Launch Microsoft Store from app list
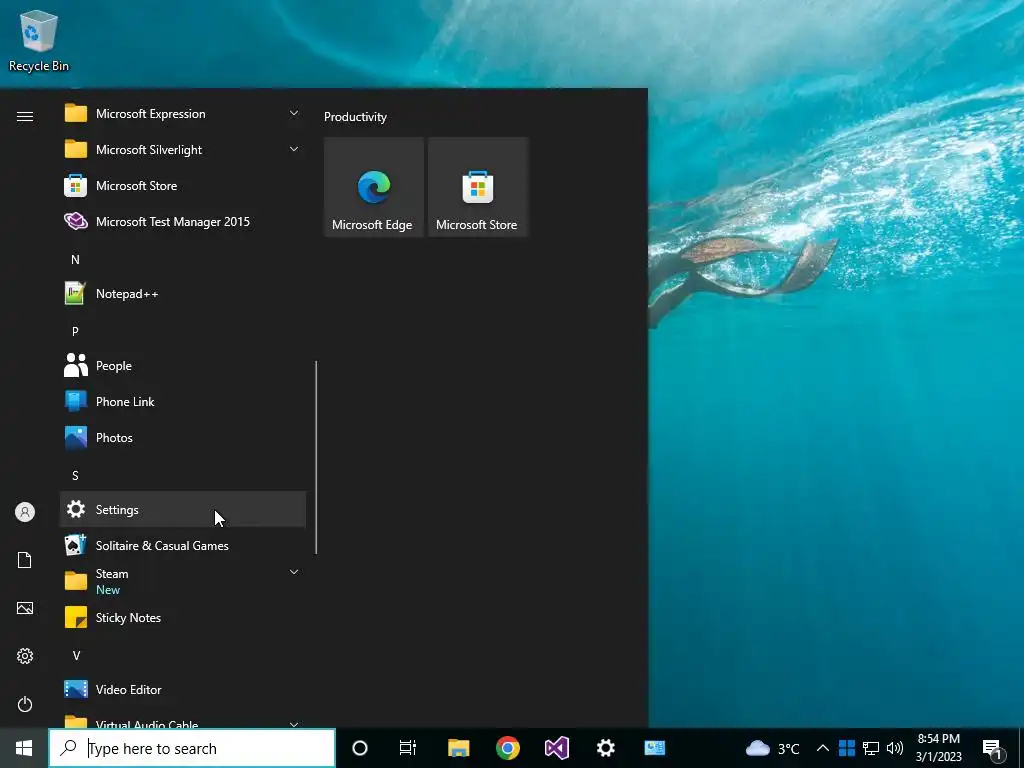This screenshot has width=1024, height=768. (x=183, y=185)
